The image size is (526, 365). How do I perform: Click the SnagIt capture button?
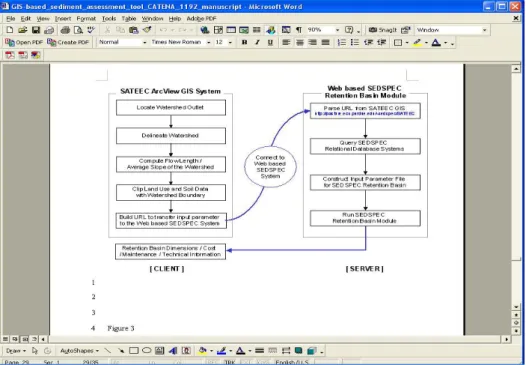pos(383,30)
